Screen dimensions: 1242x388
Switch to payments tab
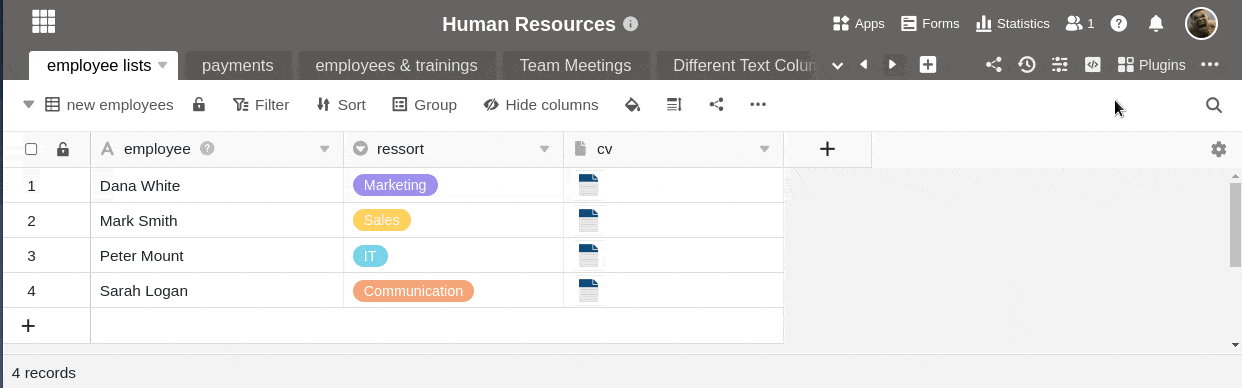tap(238, 65)
